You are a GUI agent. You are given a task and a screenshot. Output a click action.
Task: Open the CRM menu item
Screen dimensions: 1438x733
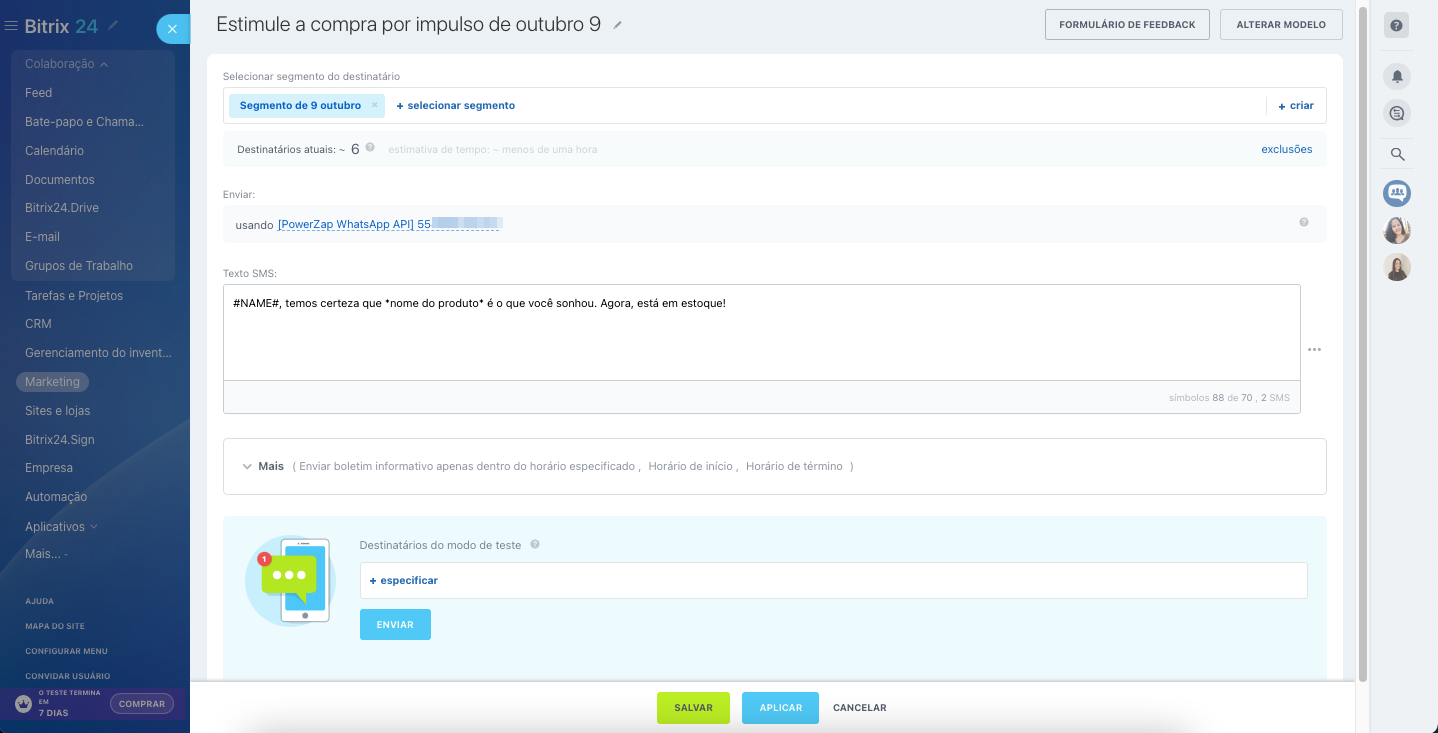coord(38,324)
